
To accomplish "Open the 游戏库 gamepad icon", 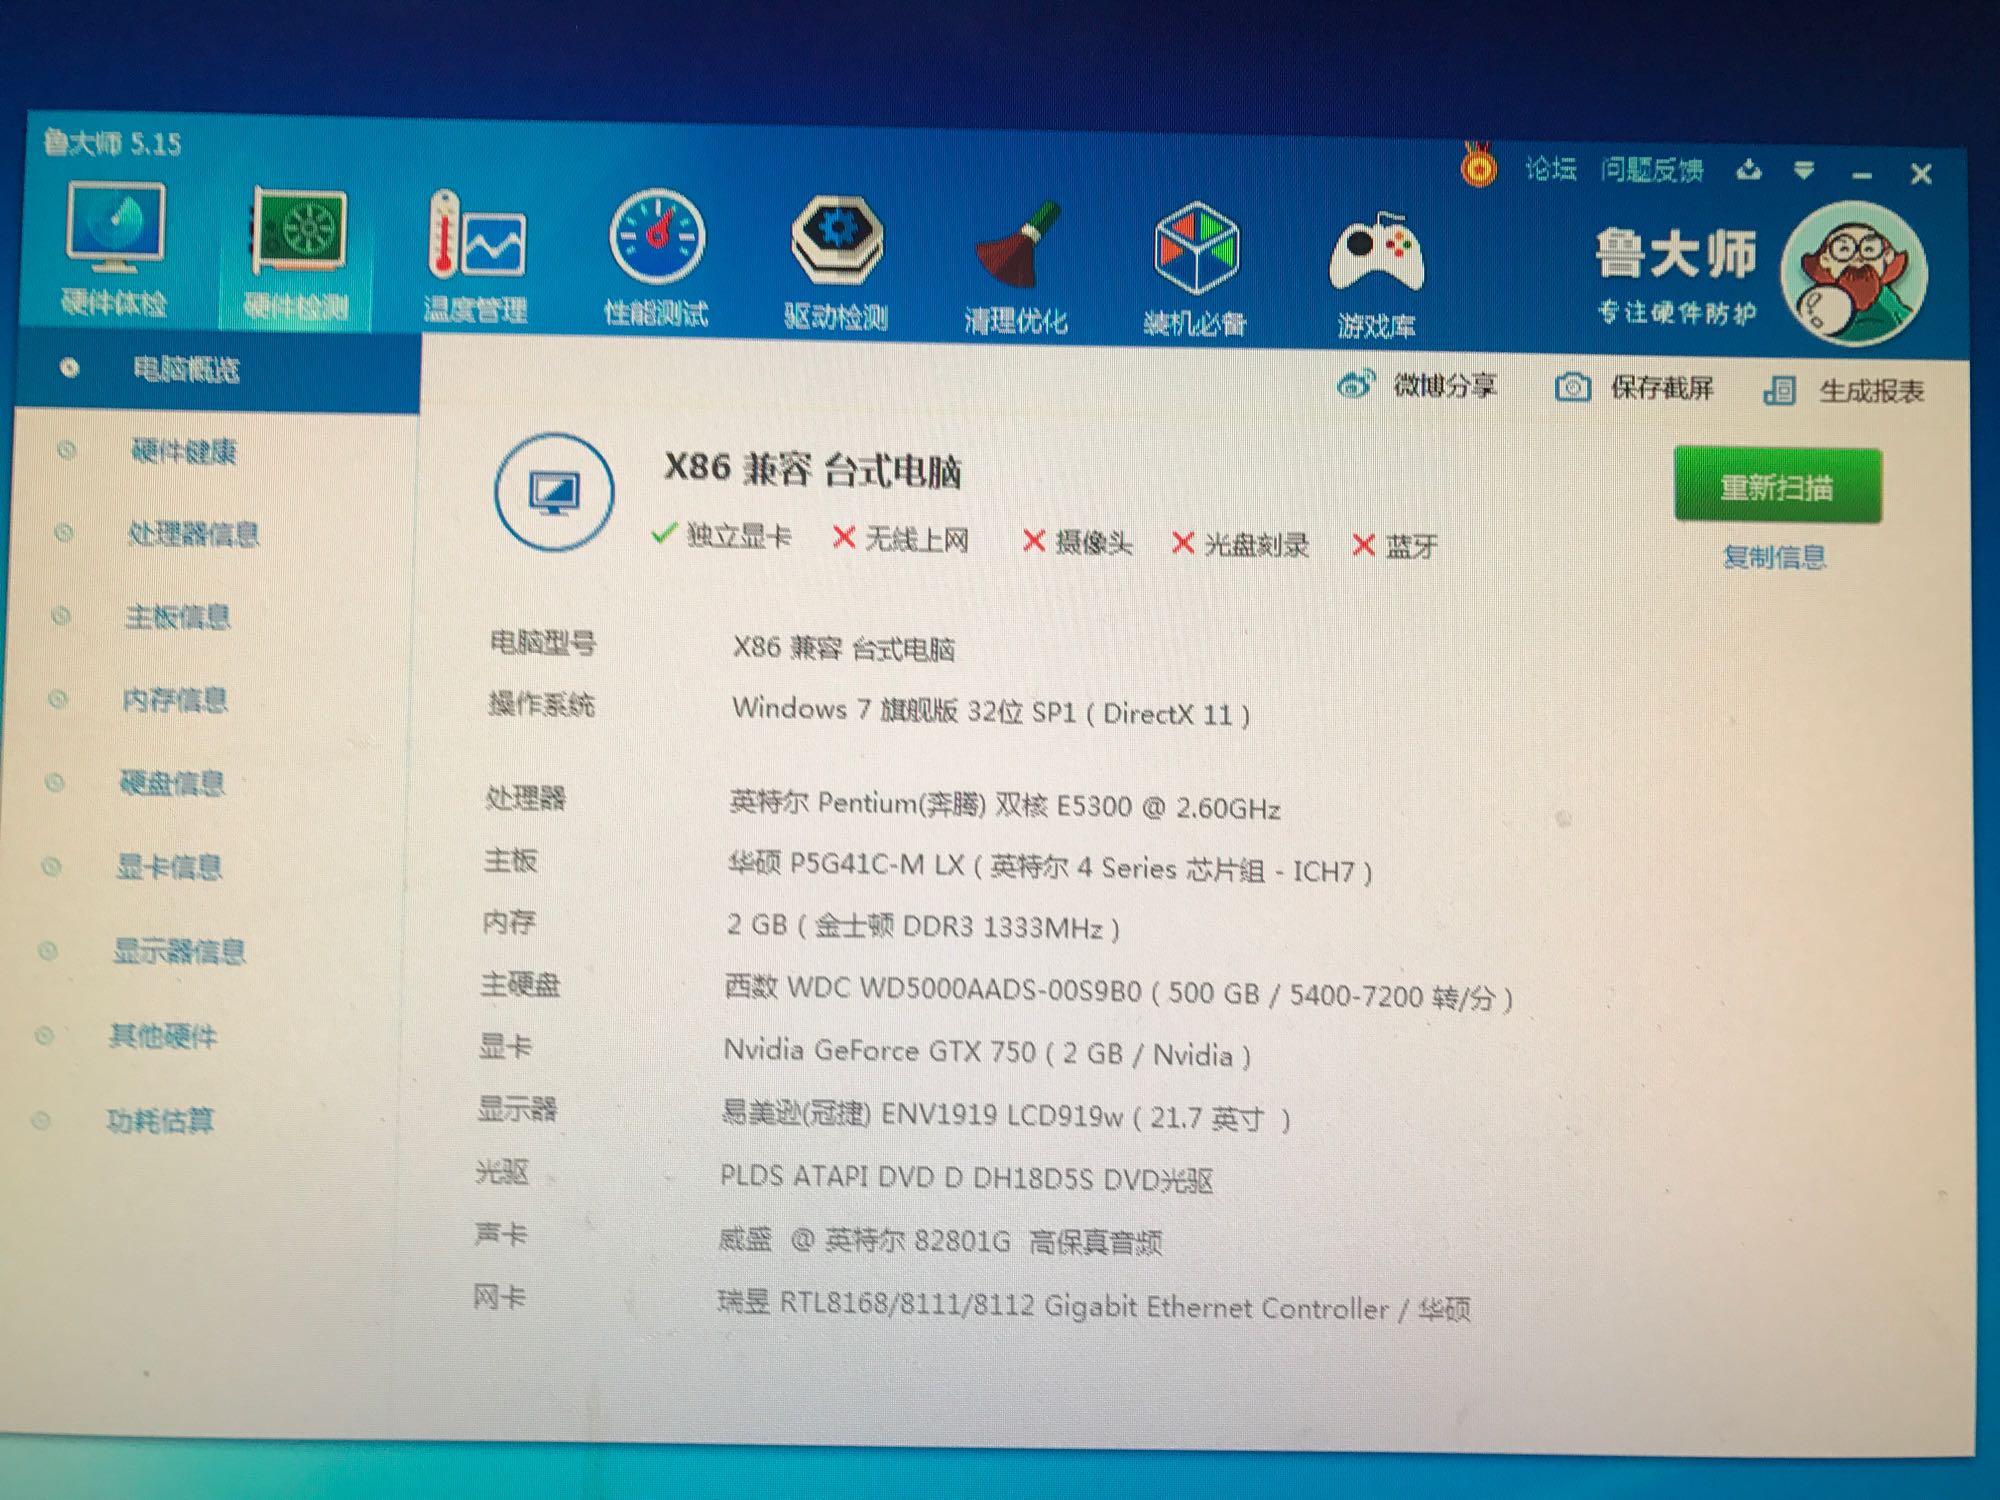I will pos(1376,255).
